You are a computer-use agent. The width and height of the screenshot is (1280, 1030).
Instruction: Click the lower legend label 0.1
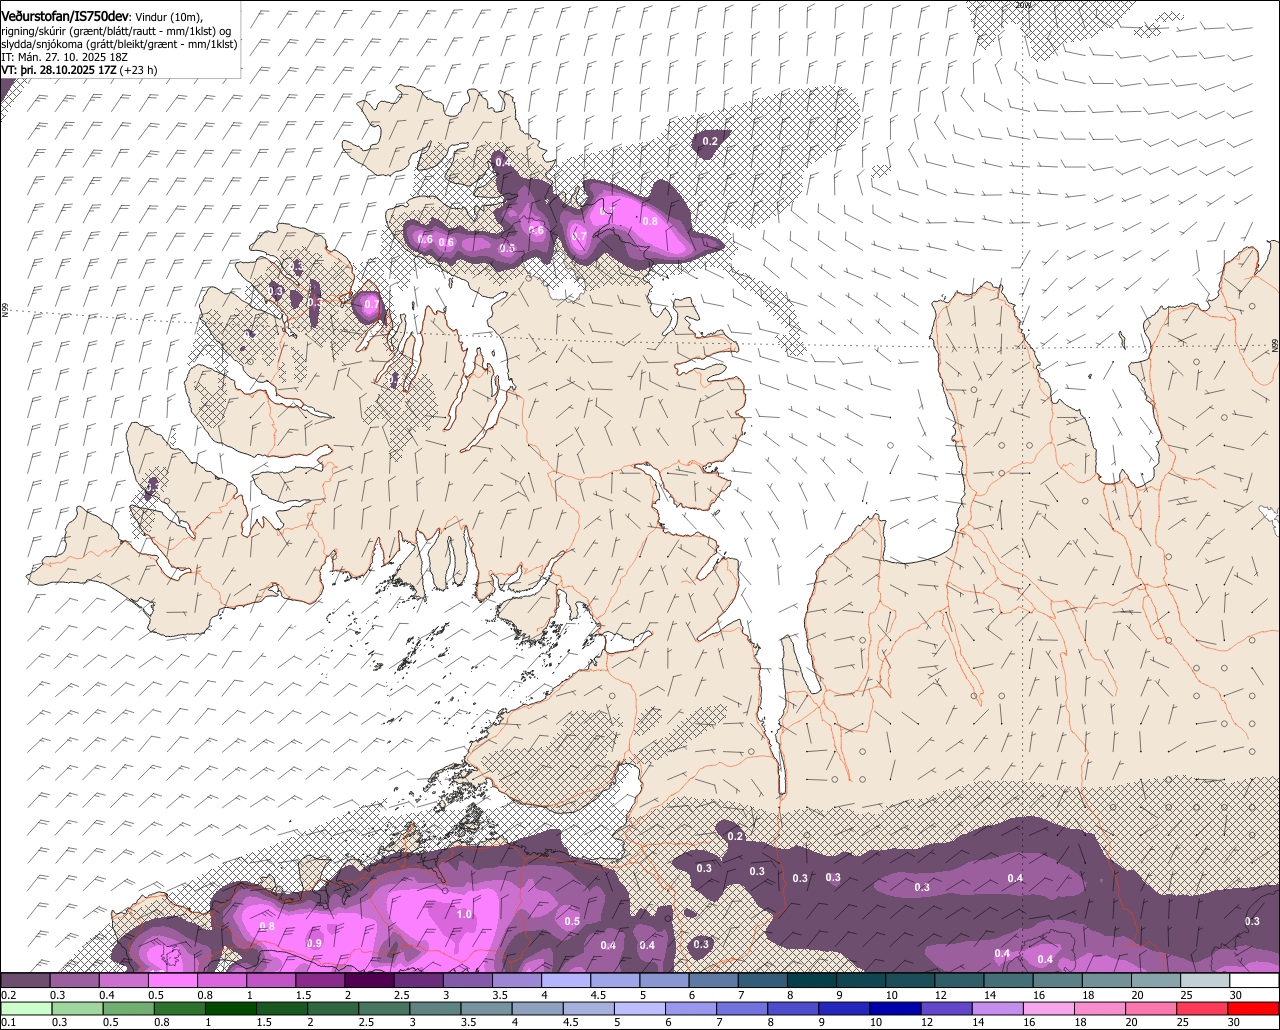tap(8, 1022)
